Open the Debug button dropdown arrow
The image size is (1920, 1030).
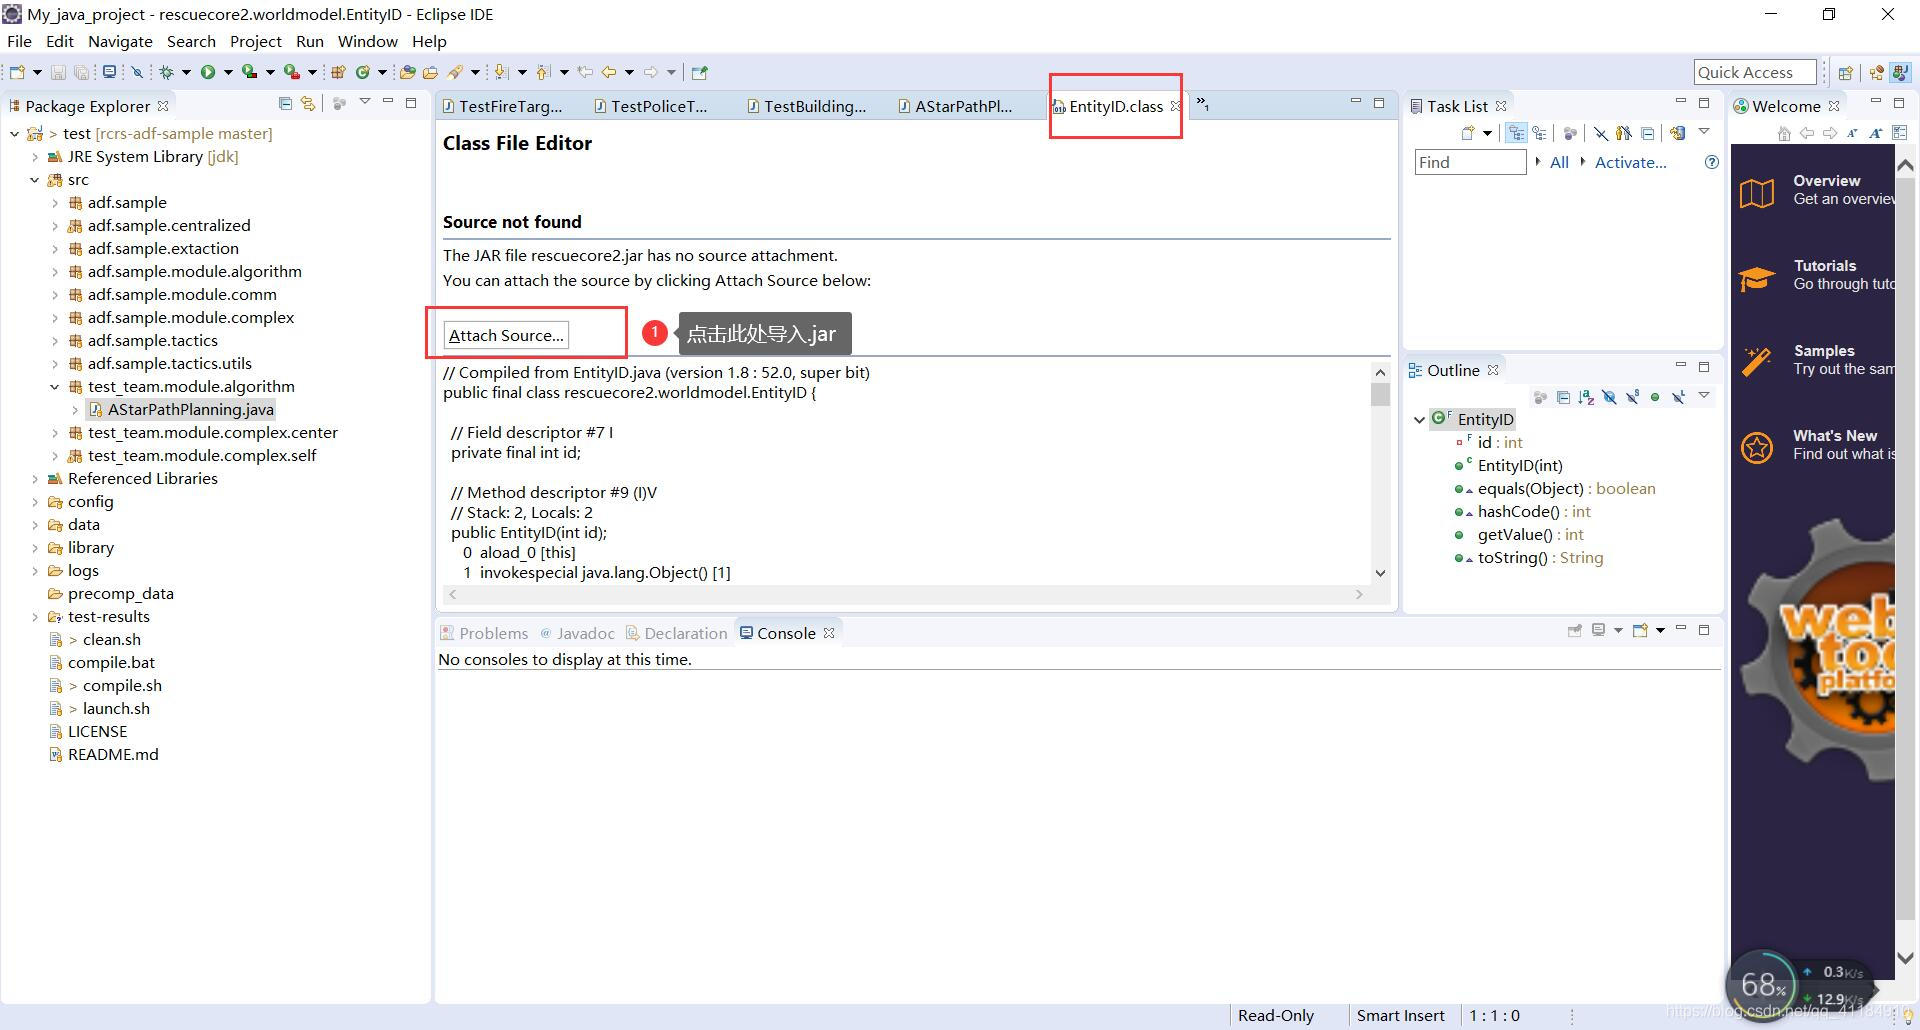tap(186, 72)
